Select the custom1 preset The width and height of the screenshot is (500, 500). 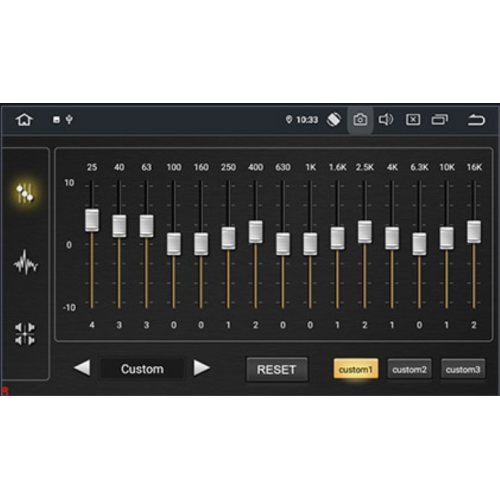tap(356, 369)
